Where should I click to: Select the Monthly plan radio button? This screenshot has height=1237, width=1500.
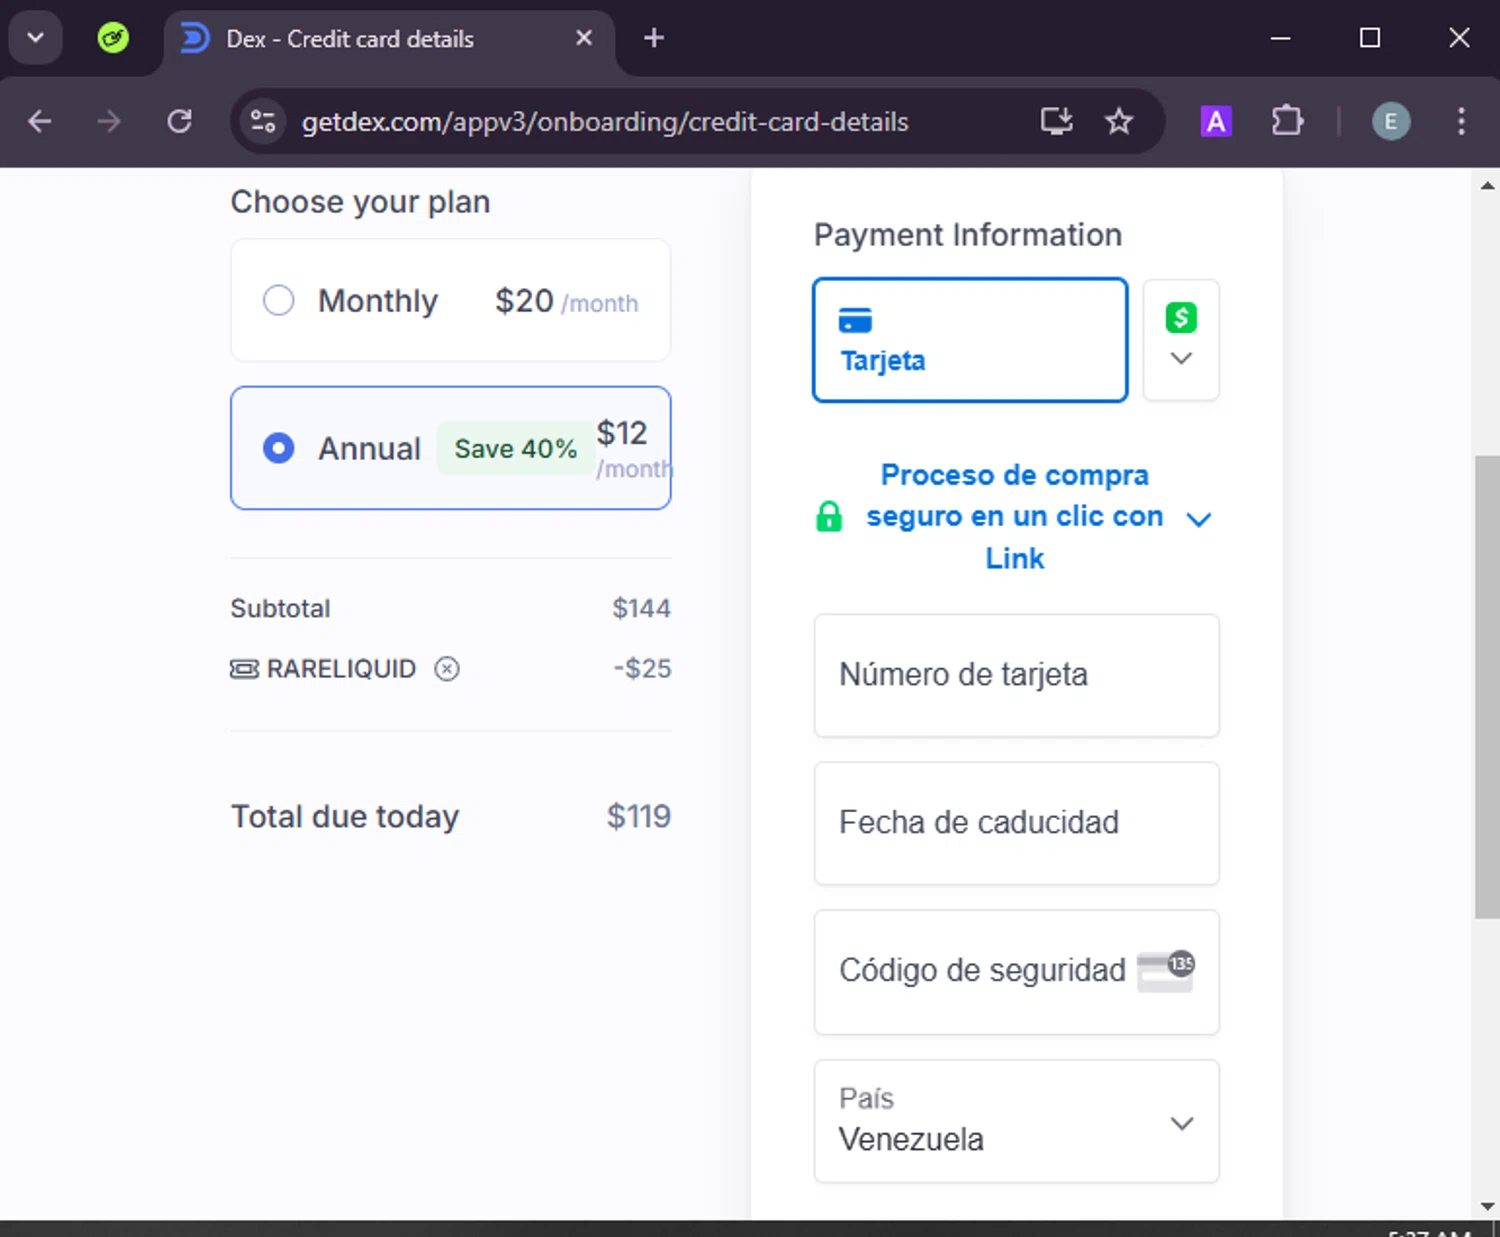(278, 300)
